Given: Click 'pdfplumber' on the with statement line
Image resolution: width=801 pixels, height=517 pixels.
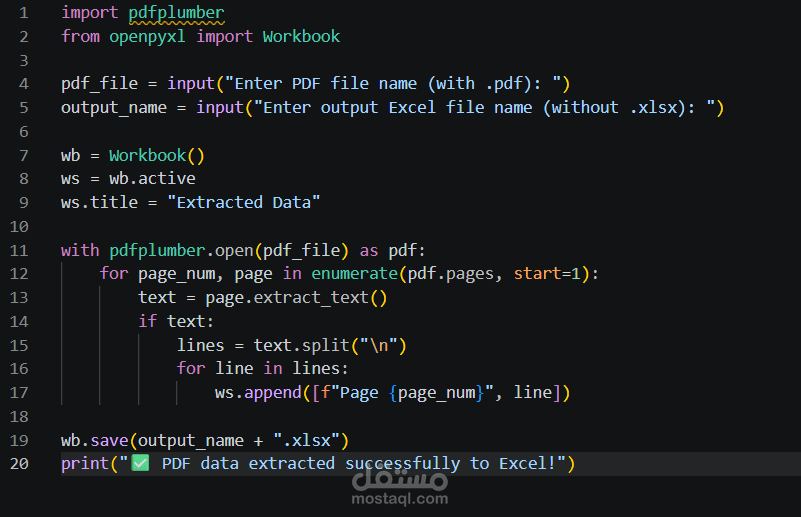Looking at the screenshot, I should (157, 251).
